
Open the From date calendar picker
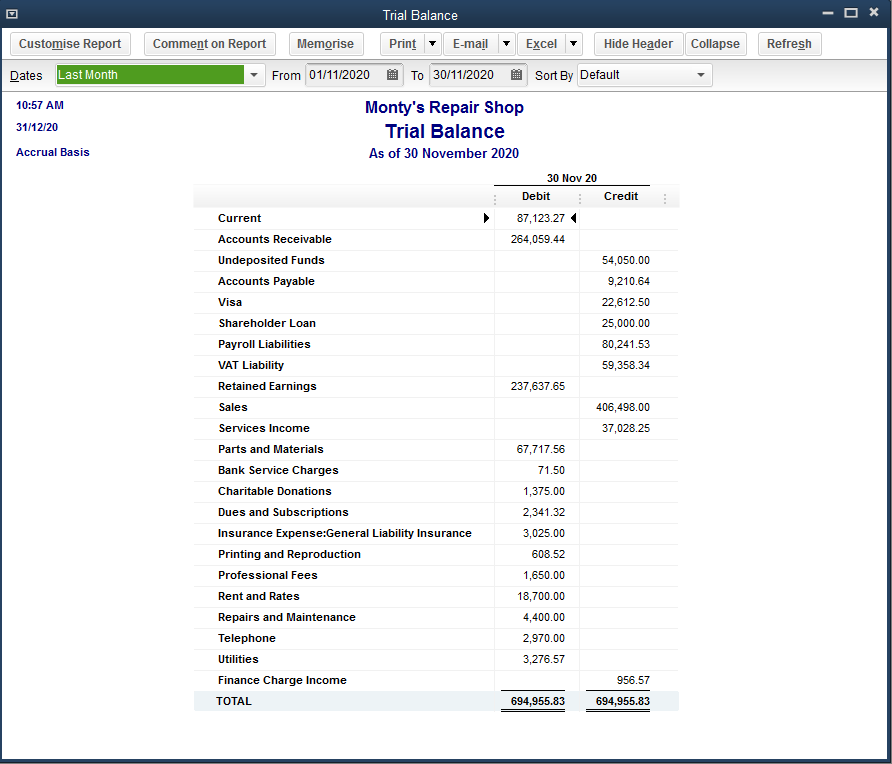tap(392, 75)
